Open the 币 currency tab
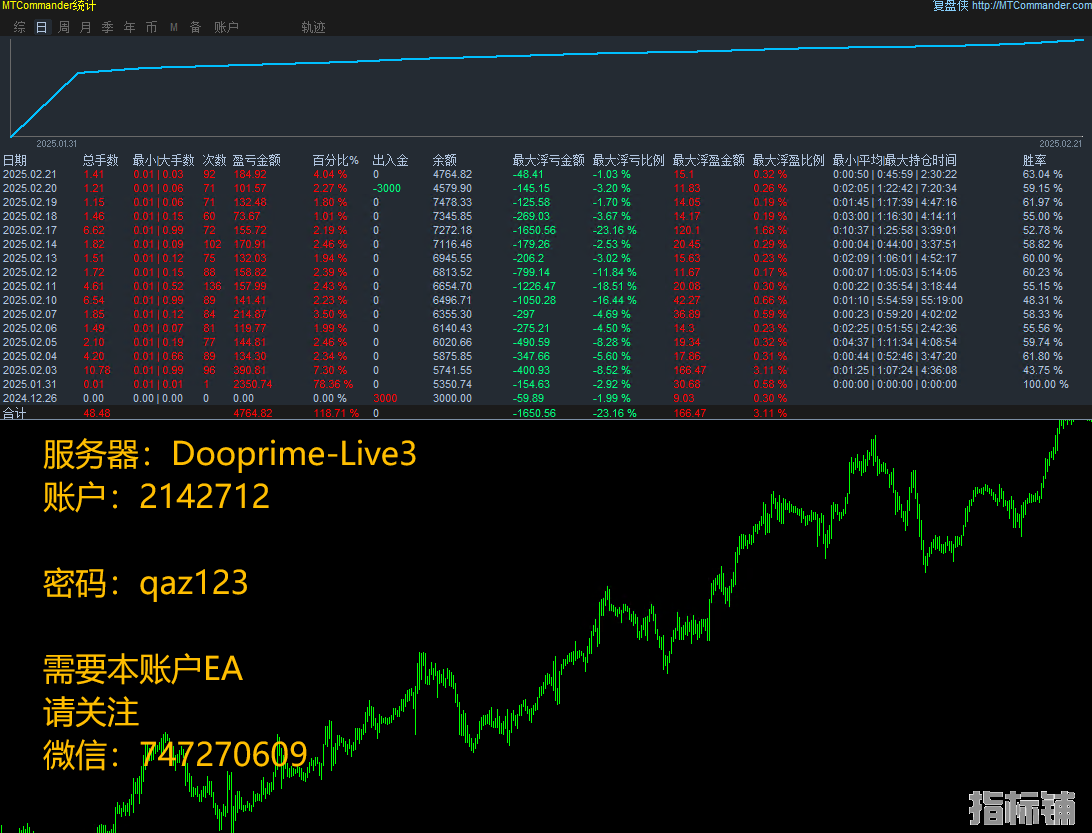 point(151,27)
